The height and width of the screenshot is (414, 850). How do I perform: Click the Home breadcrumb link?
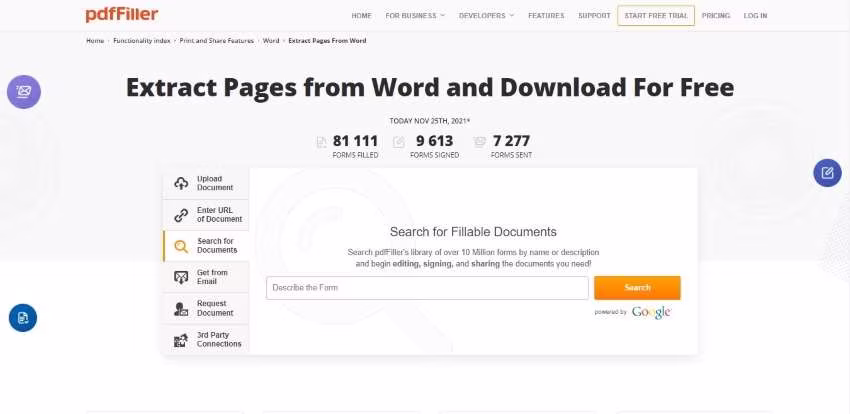[95, 41]
